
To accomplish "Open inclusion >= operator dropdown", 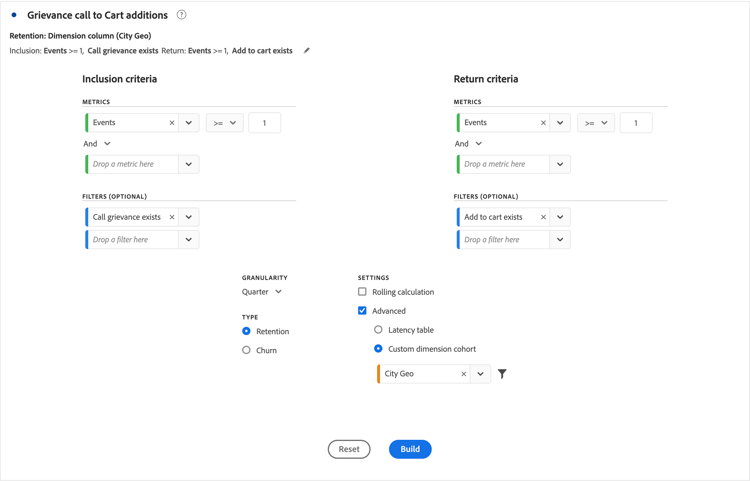I will (x=225, y=123).
